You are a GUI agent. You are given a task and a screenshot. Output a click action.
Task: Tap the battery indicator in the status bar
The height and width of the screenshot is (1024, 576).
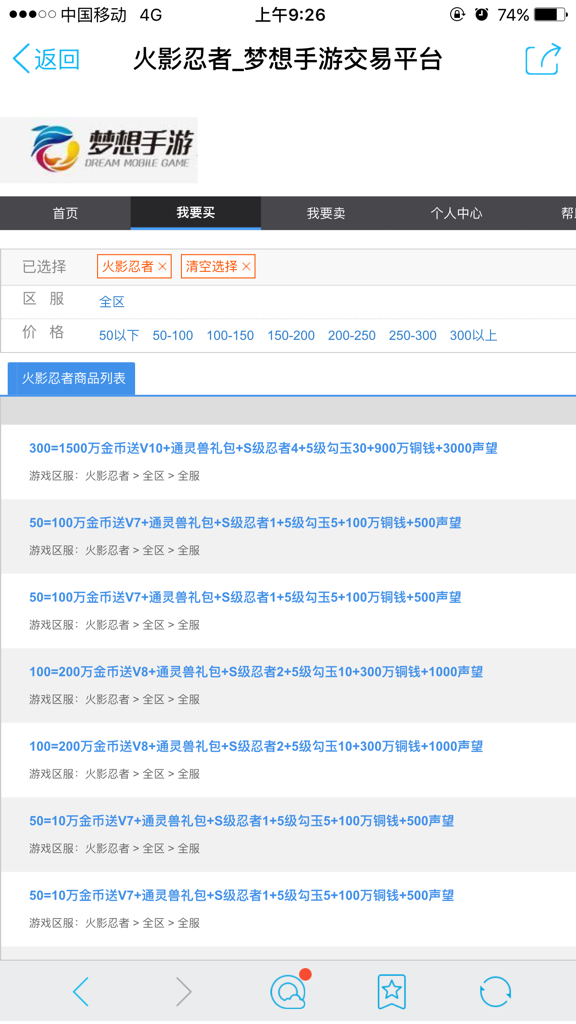[x=551, y=14]
